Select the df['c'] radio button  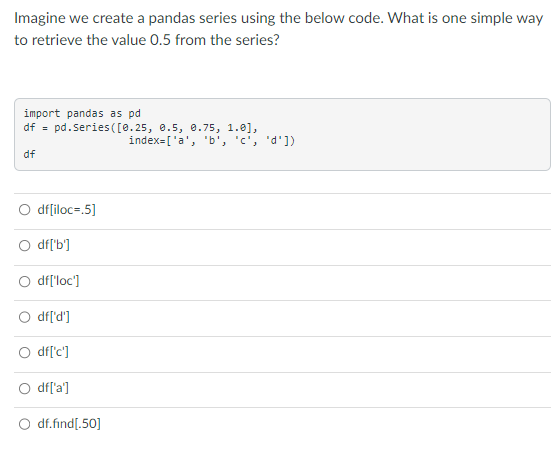pos(24,352)
